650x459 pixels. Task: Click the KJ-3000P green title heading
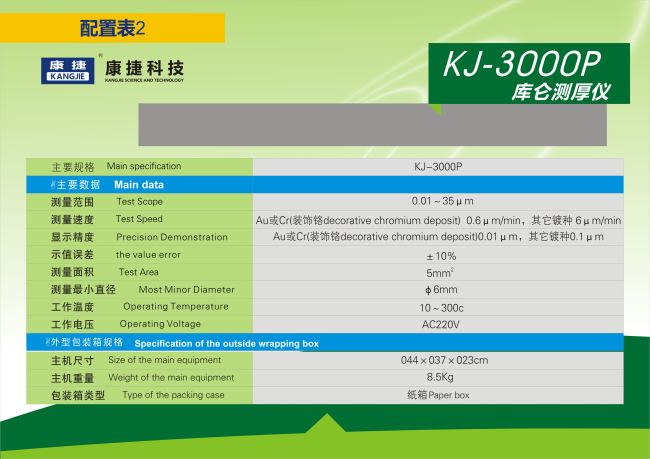coord(521,63)
